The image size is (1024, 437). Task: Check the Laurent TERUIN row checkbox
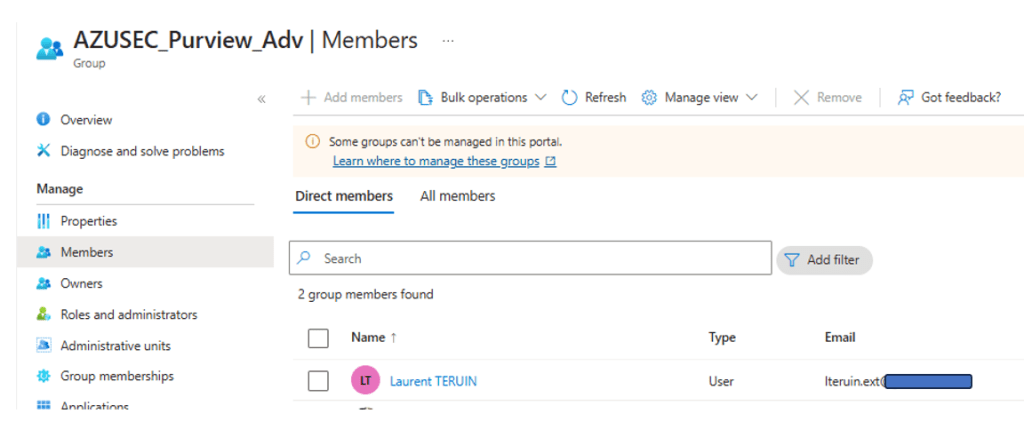pos(318,381)
